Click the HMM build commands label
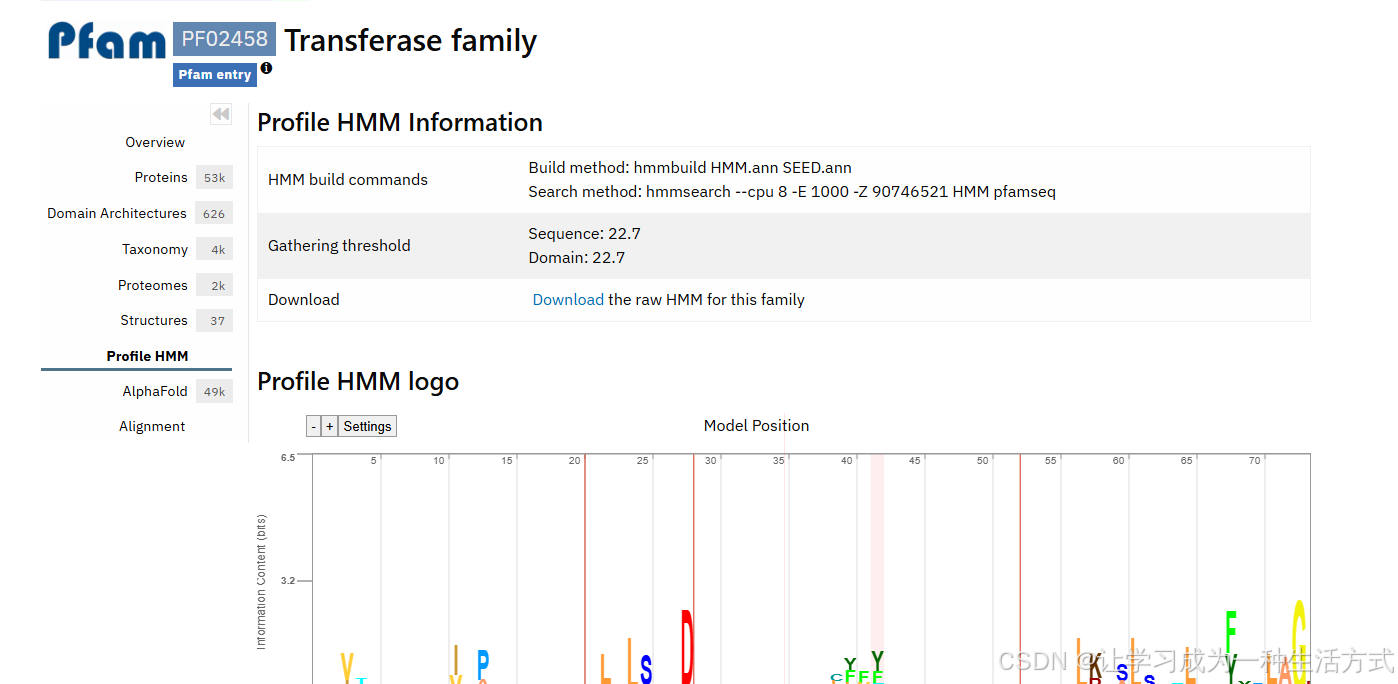This screenshot has width=1398, height=684. [x=348, y=180]
